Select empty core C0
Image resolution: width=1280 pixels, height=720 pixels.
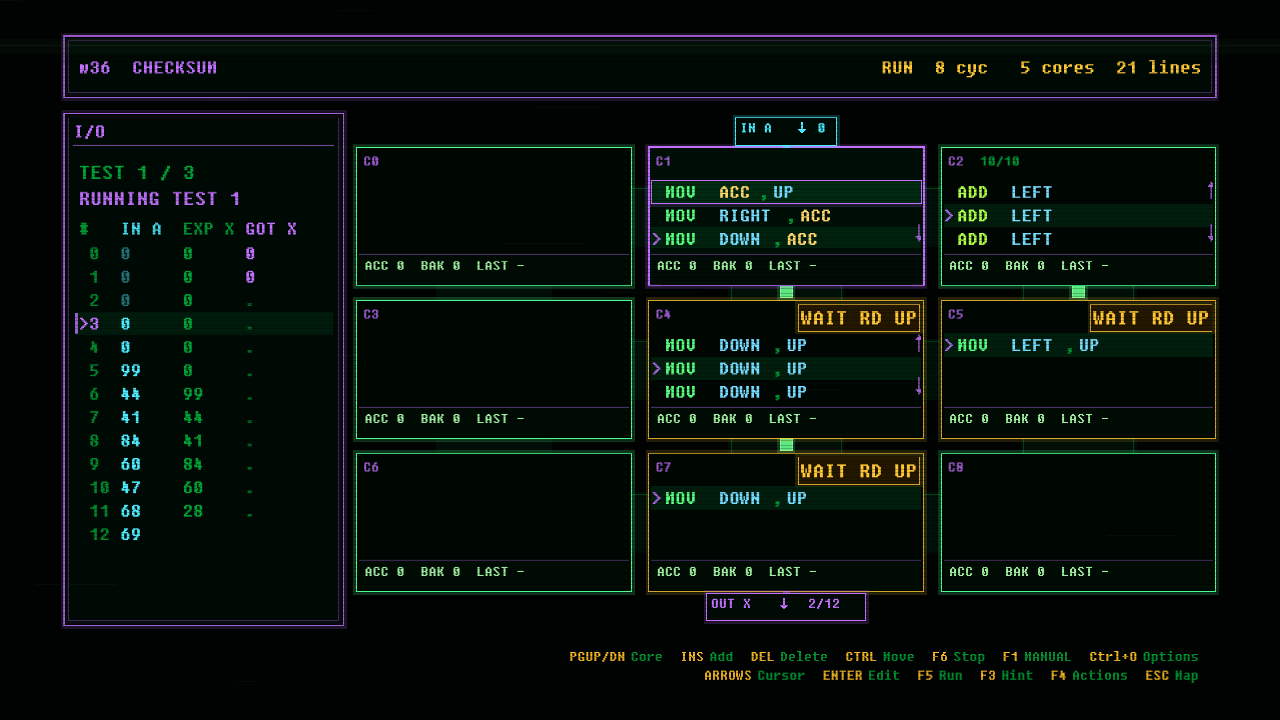494,216
